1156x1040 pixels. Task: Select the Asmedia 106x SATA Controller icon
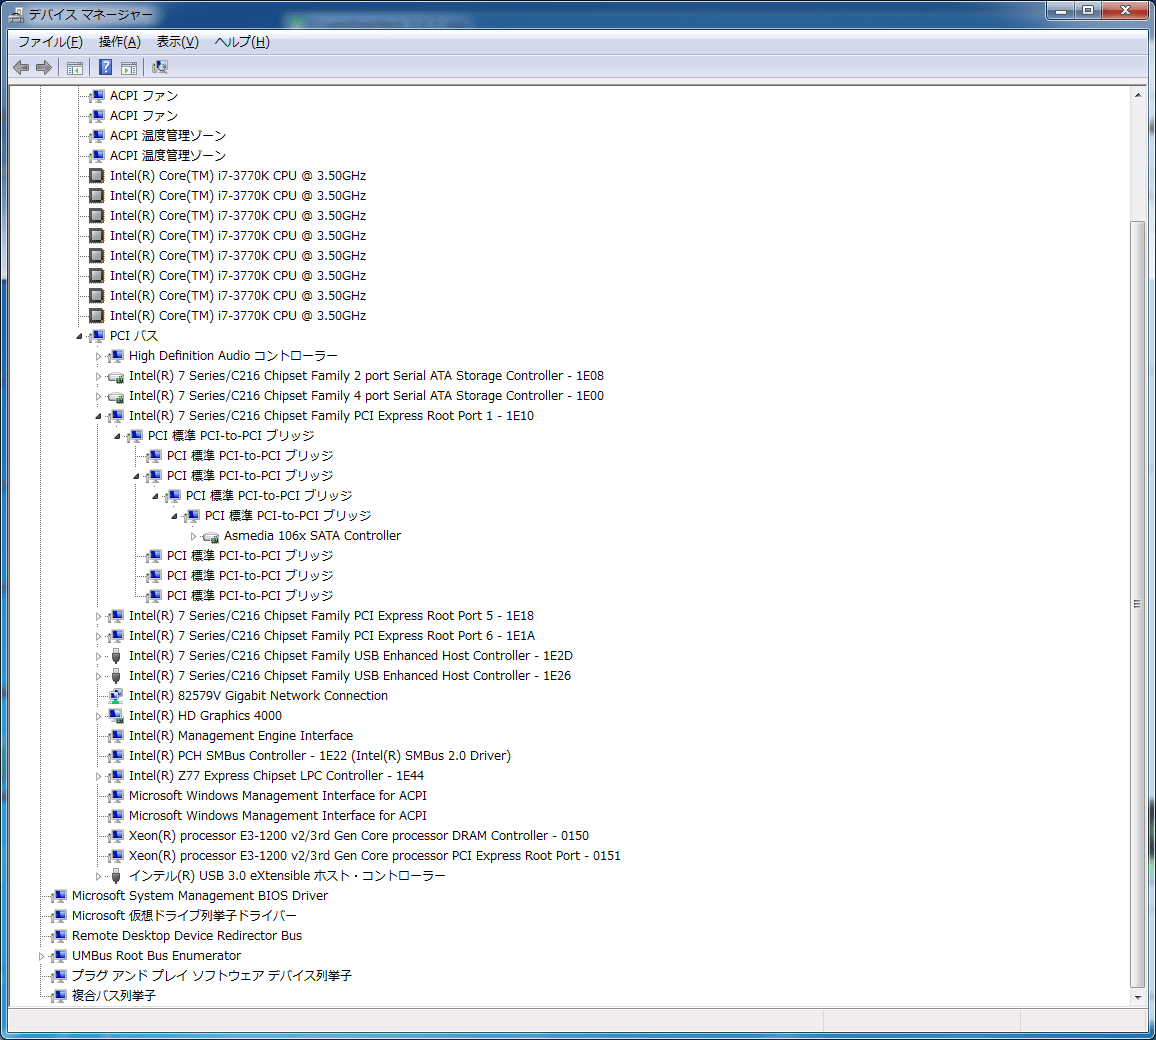click(x=211, y=537)
